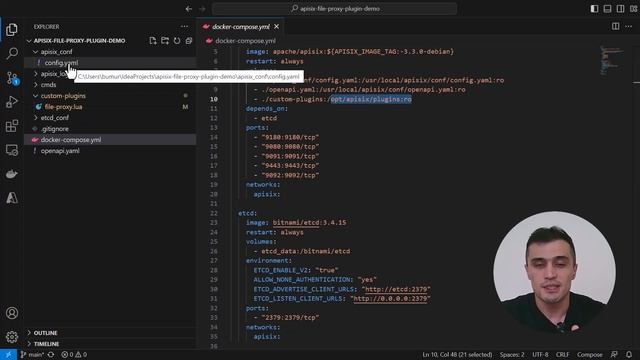
Task: Change indentation via Spaces: 2
Action: tap(512, 355)
